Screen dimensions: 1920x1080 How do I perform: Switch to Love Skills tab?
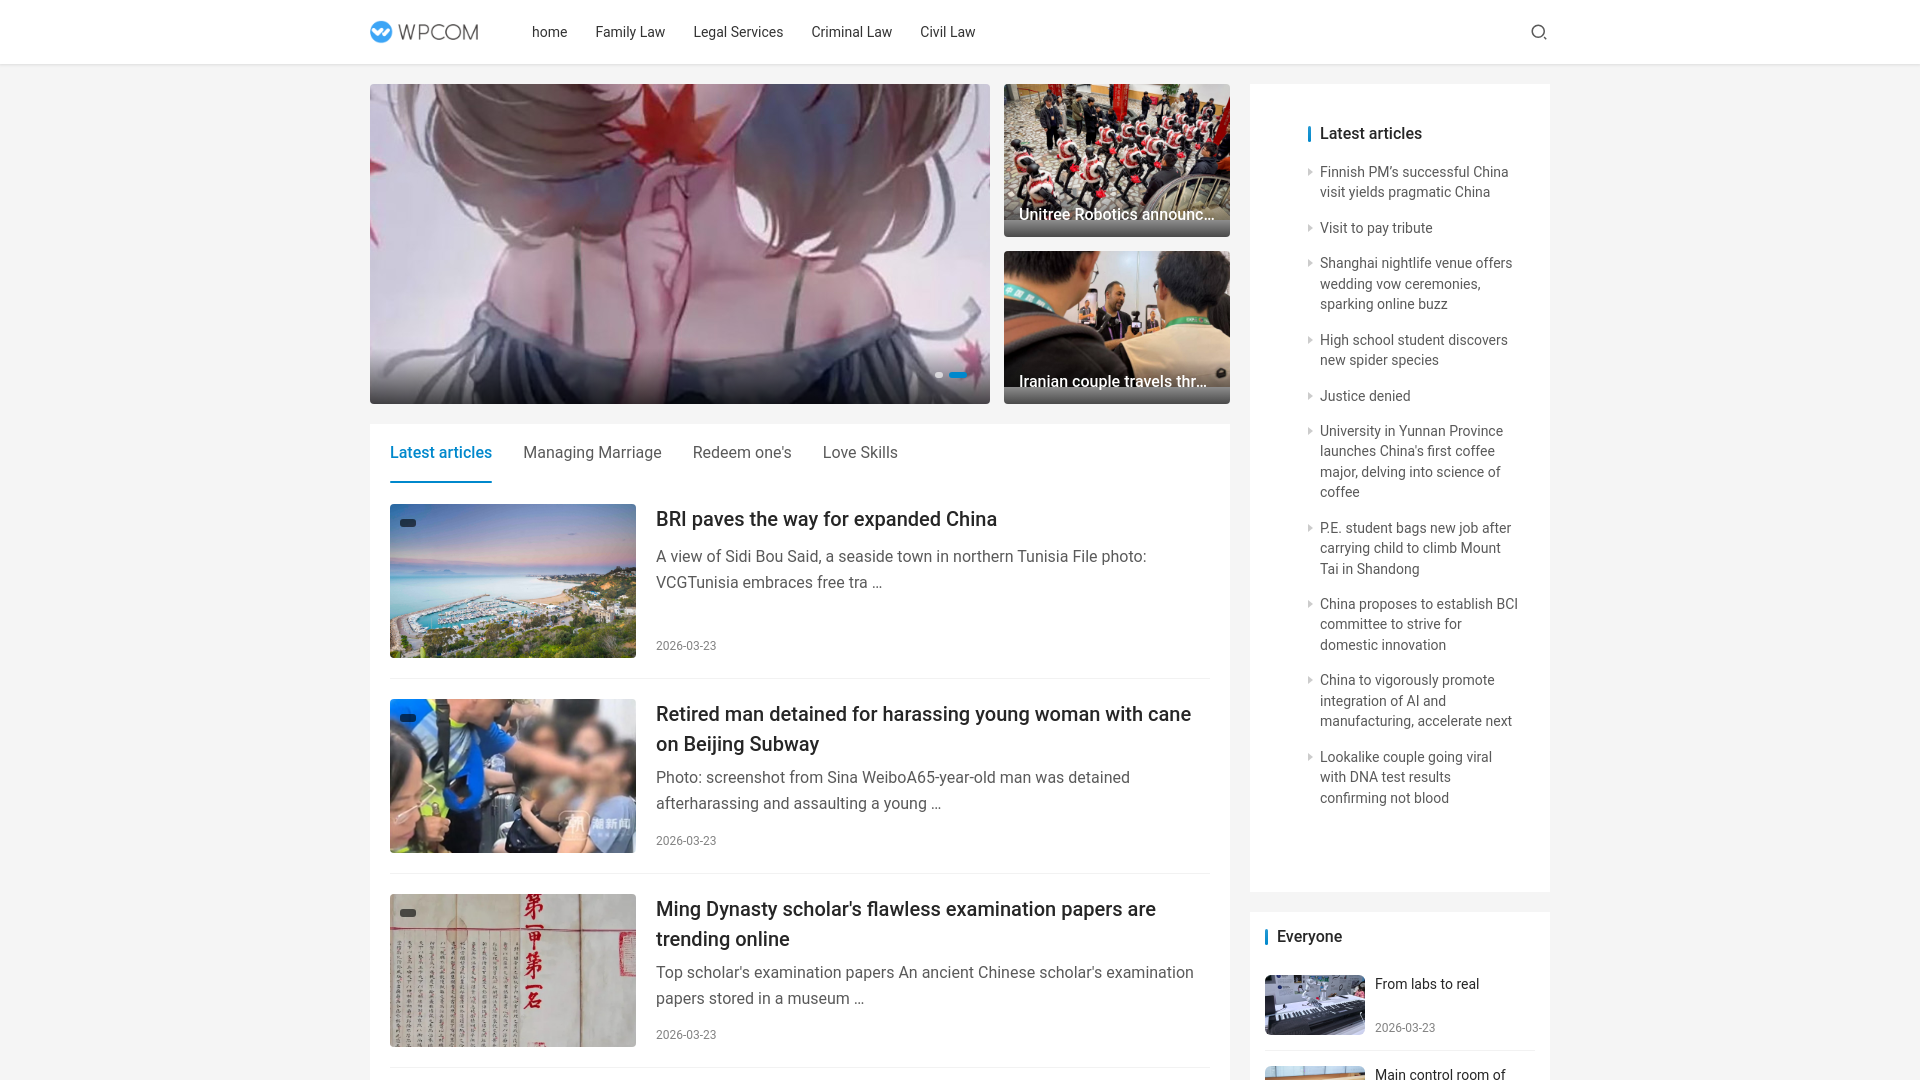tap(860, 453)
